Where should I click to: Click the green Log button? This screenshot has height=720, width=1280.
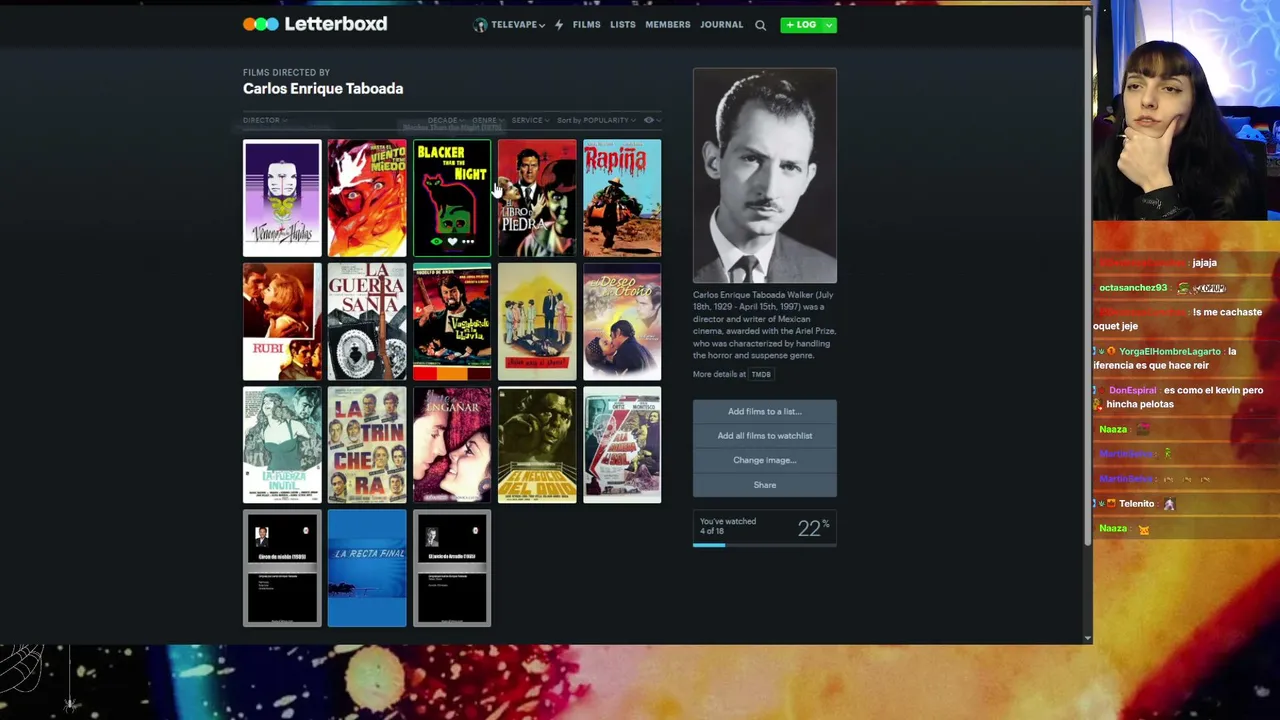[801, 25]
